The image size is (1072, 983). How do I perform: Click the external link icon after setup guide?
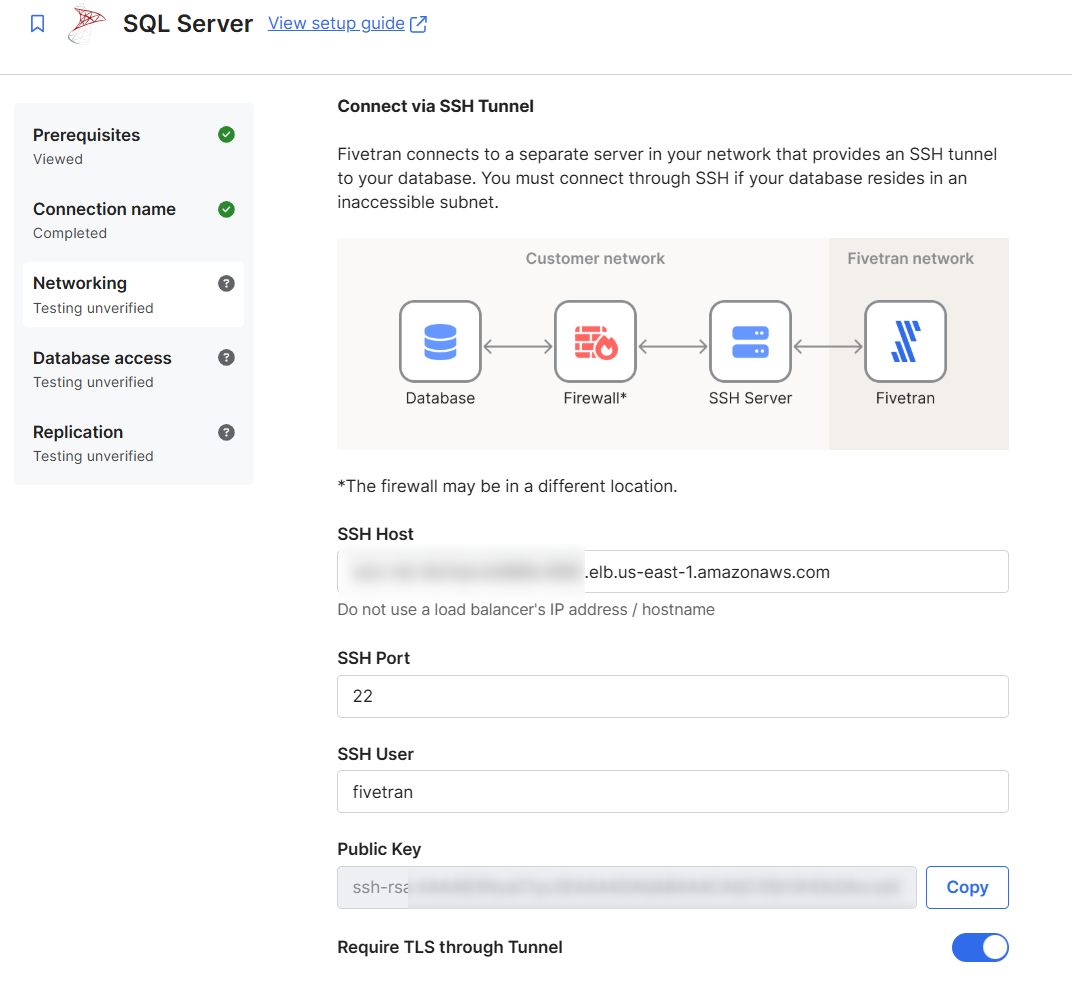418,24
